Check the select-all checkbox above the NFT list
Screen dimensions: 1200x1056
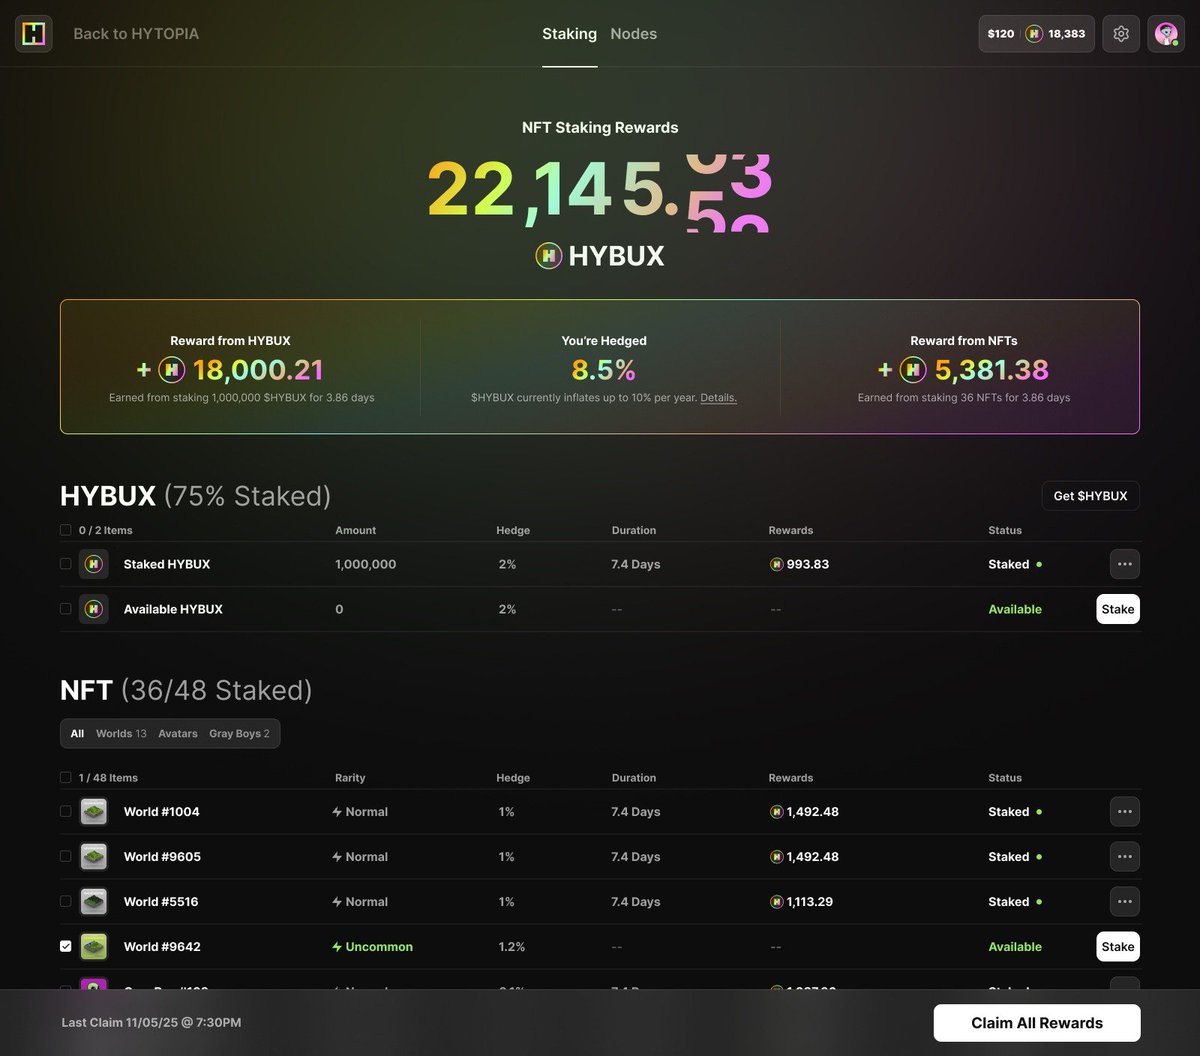click(x=66, y=777)
